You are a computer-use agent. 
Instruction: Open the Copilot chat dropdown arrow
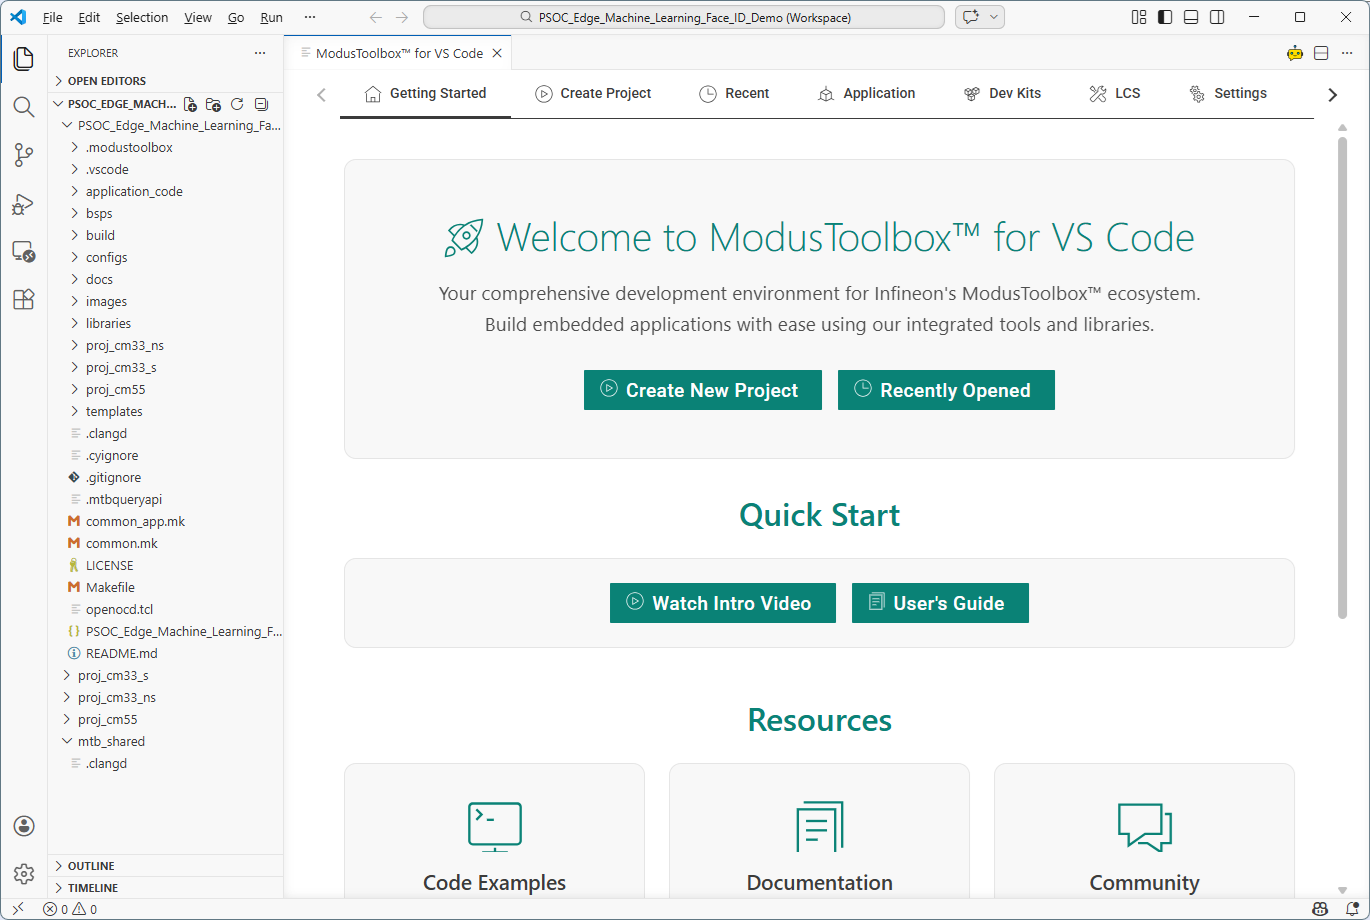tap(994, 17)
